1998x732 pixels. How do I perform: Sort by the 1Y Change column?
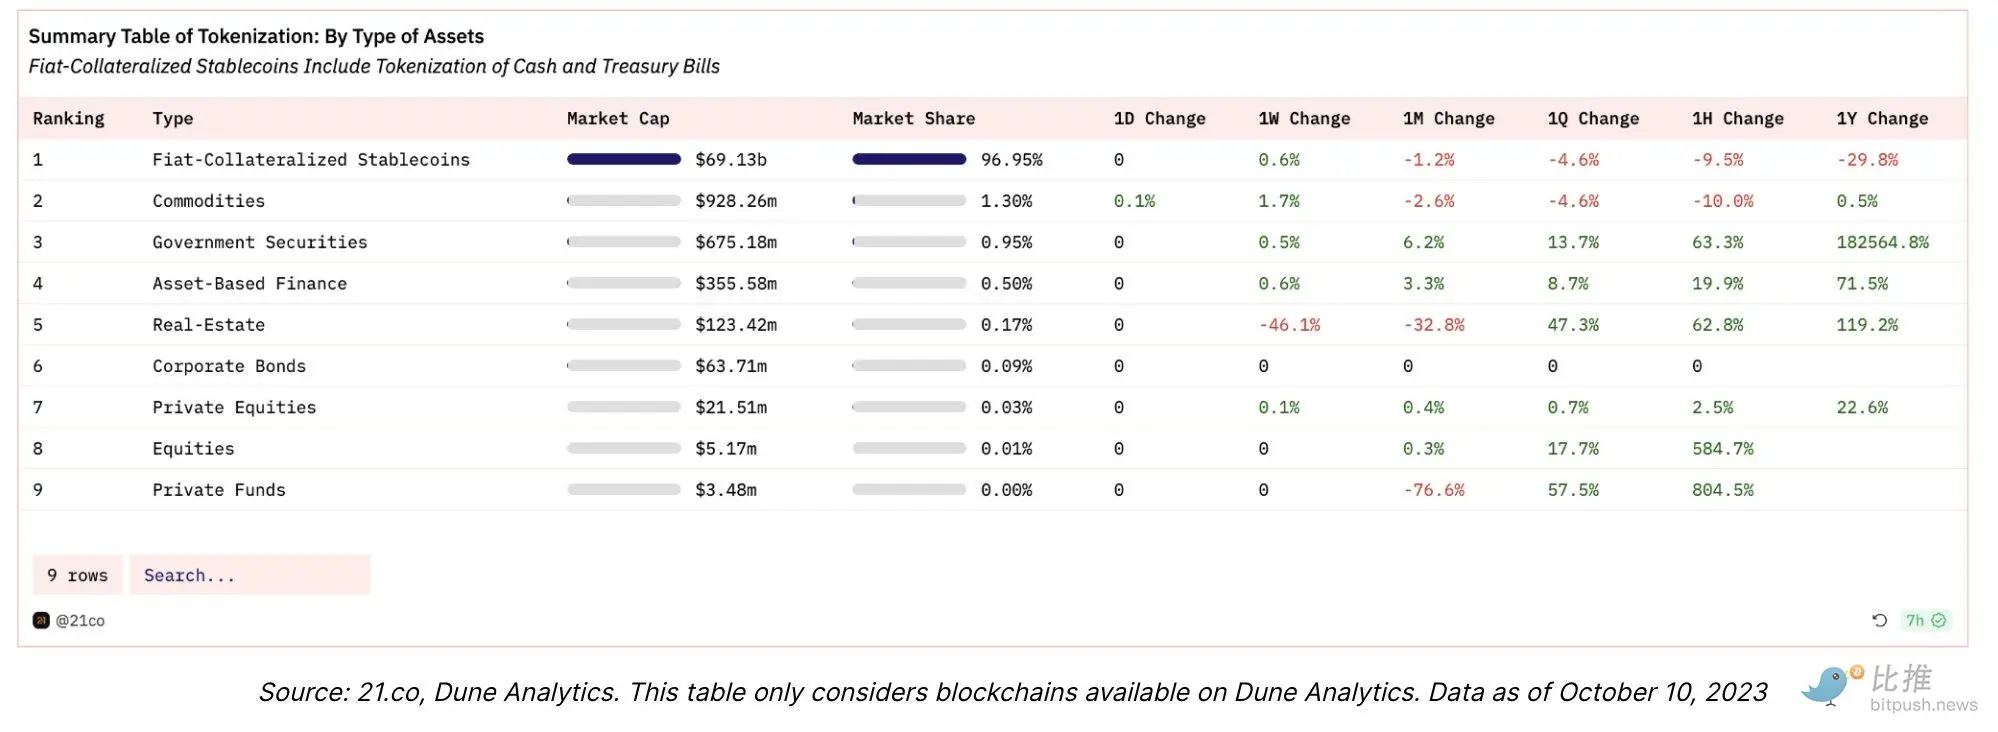coord(1882,119)
